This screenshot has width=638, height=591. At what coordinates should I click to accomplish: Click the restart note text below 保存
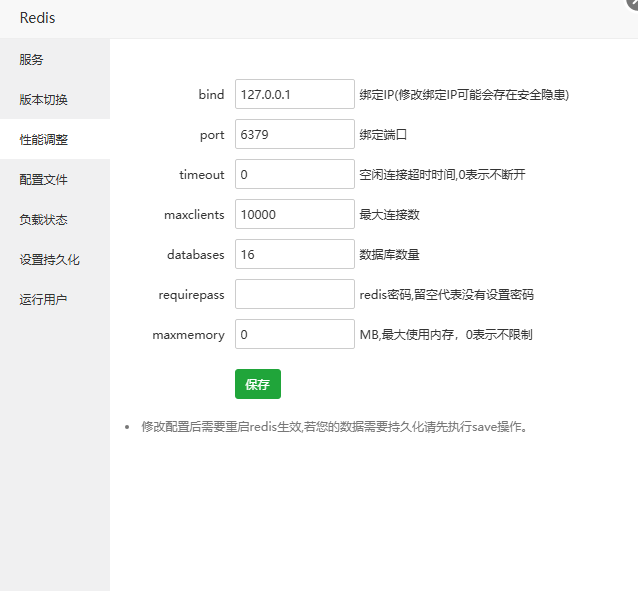pos(334,427)
